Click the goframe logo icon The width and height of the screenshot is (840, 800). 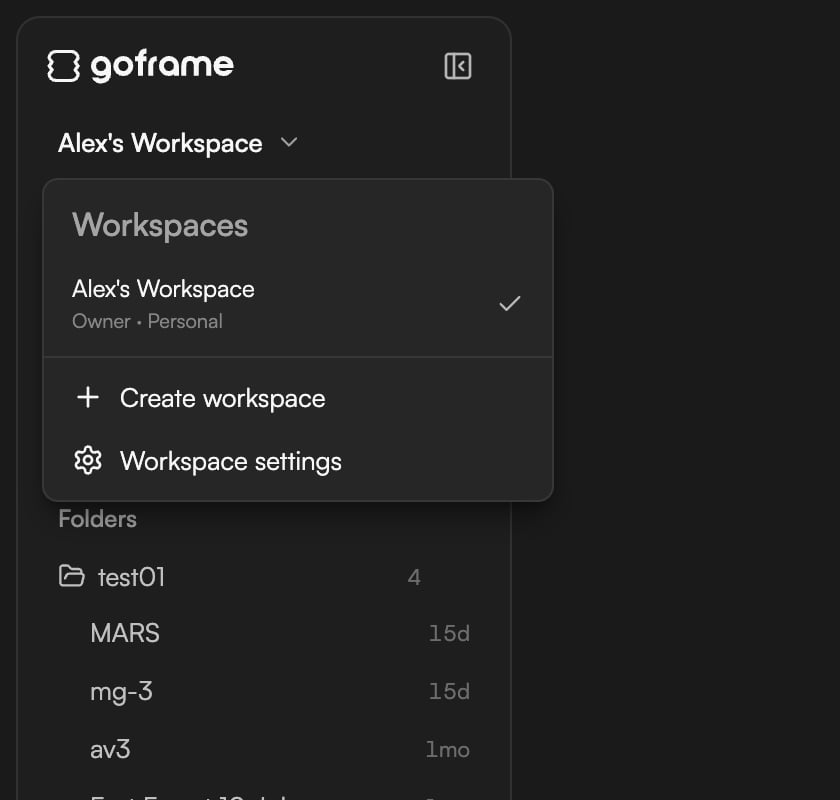pos(63,66)
